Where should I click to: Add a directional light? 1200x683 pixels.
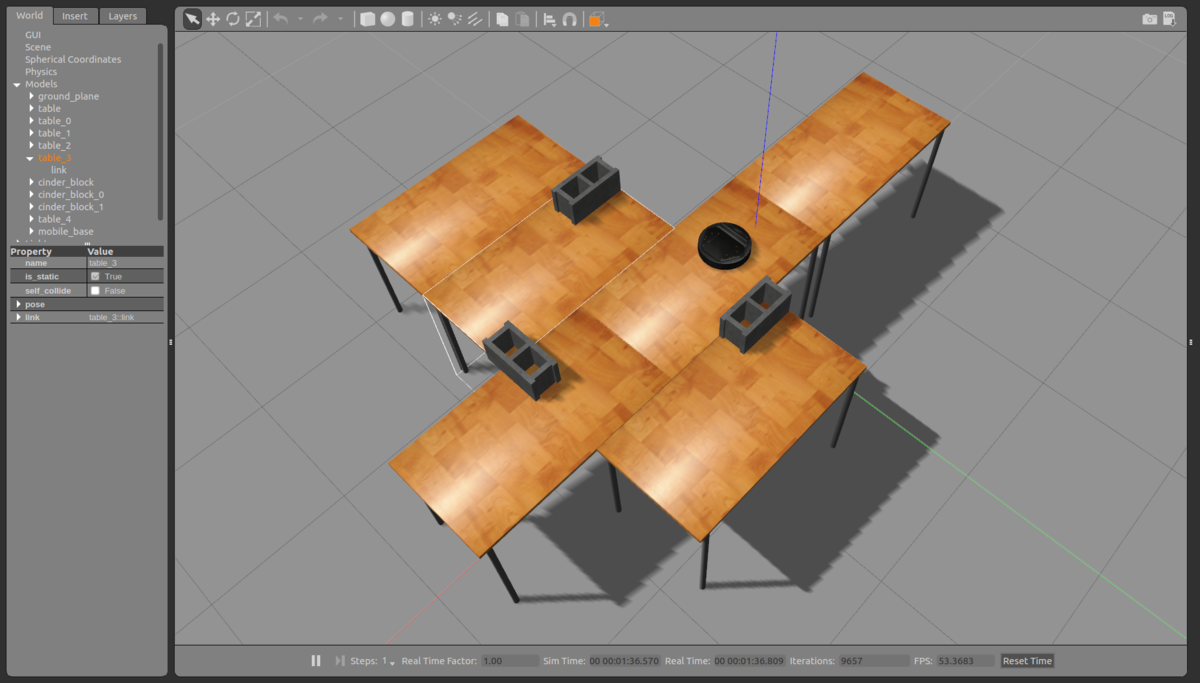474,19
